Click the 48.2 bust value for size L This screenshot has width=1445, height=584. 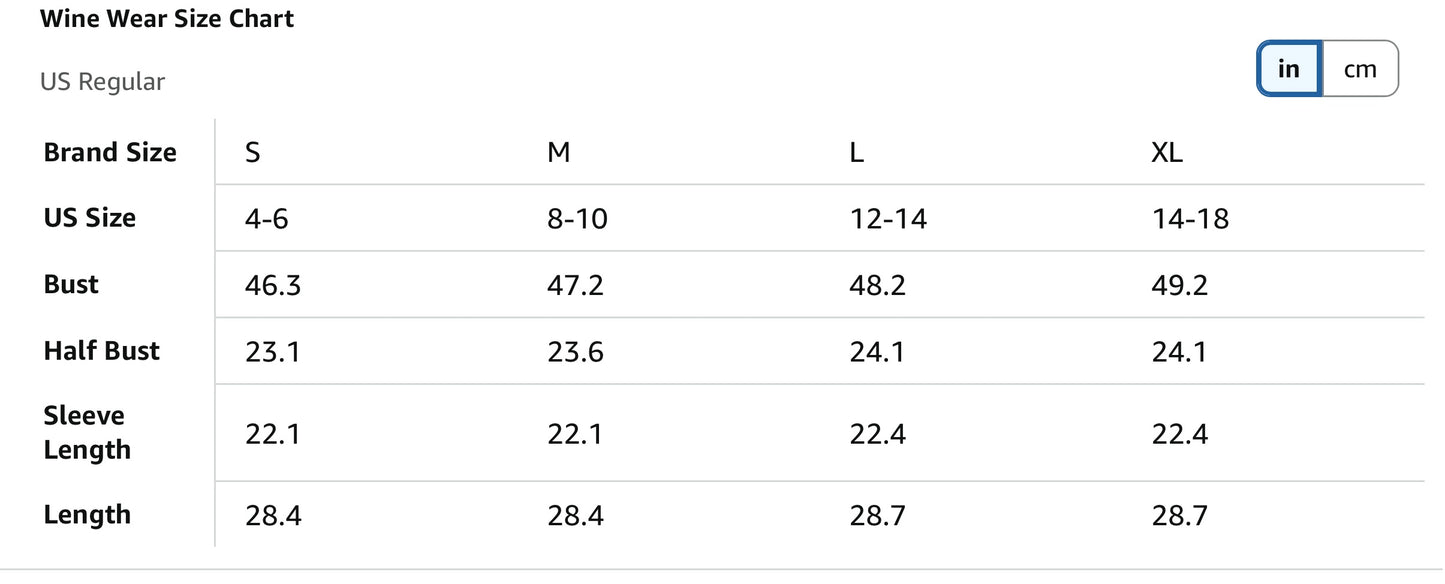[x=877, y=286]
